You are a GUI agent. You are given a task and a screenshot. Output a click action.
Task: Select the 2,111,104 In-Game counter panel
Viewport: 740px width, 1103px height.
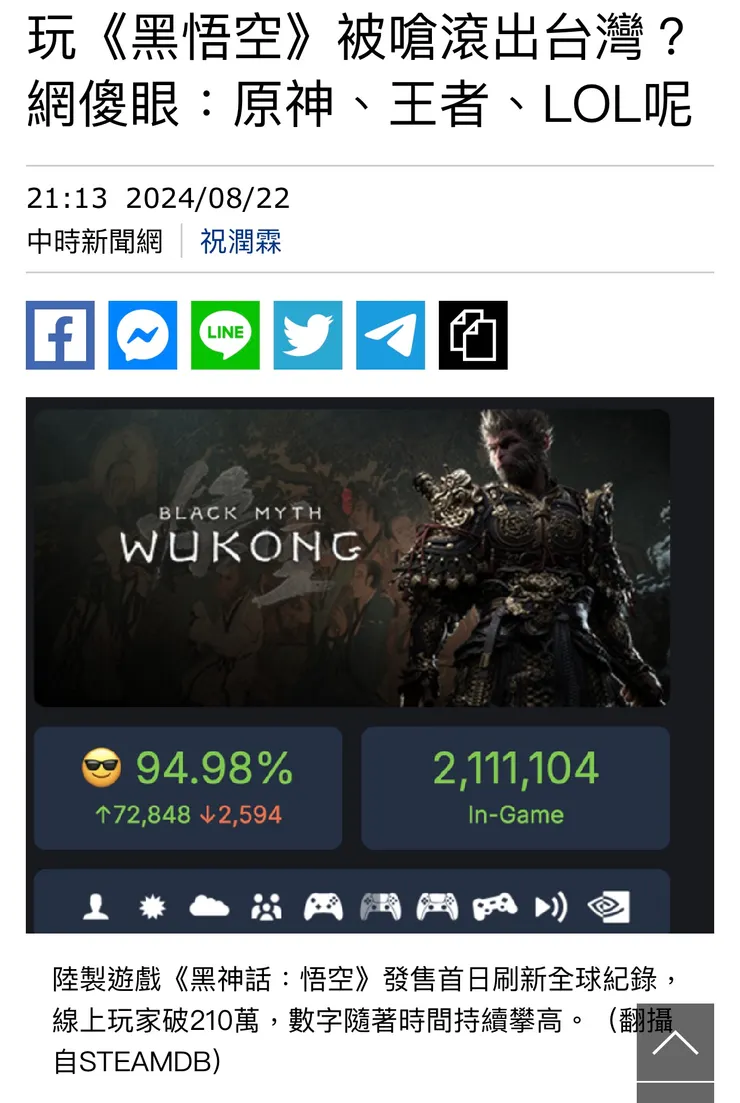(516, 788)
